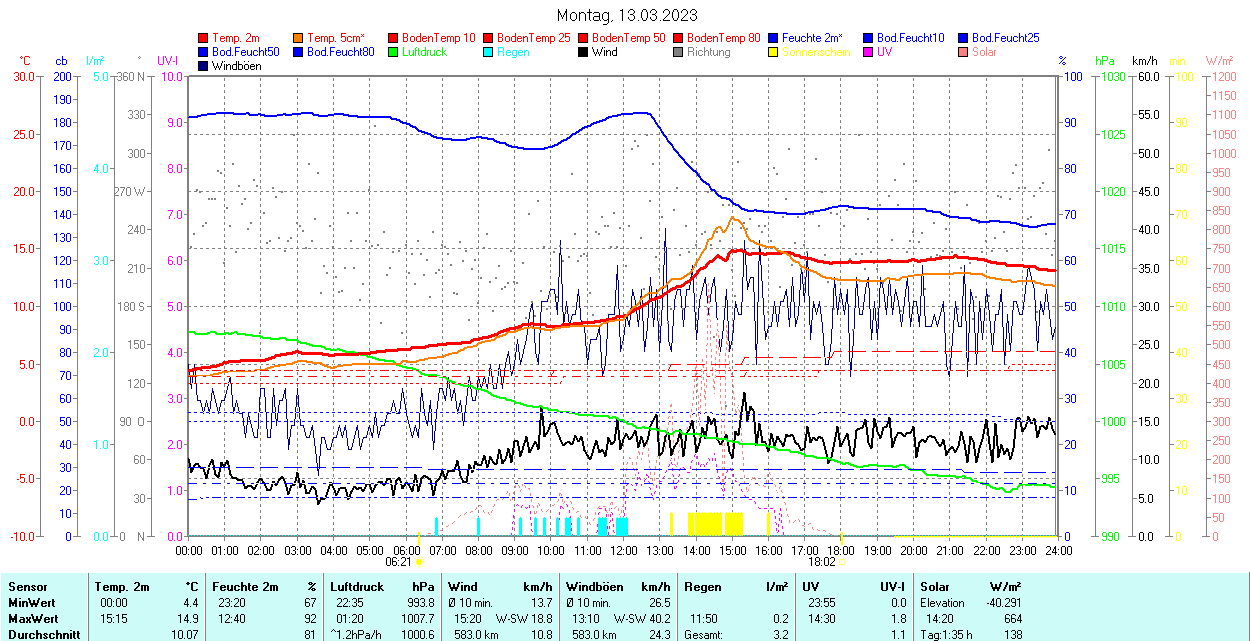Viewport: 1250px width, 641px height.
Task: Select the pink Solar legend square
Action: pyautogui.click(x=962, y=52)
